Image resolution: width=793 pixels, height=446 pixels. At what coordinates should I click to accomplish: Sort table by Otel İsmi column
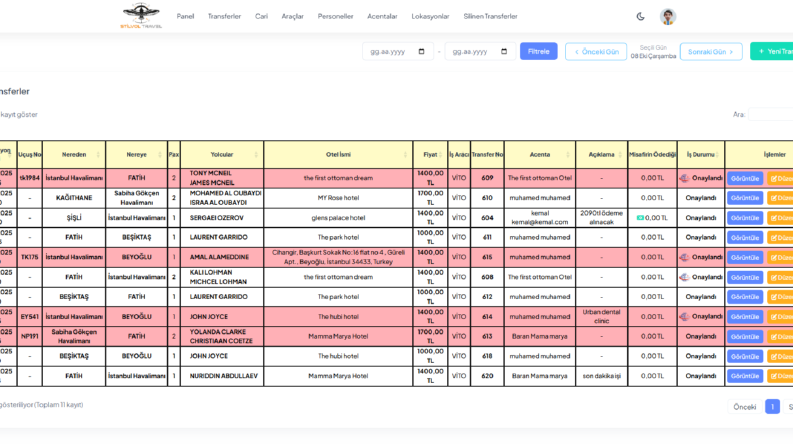338,155
